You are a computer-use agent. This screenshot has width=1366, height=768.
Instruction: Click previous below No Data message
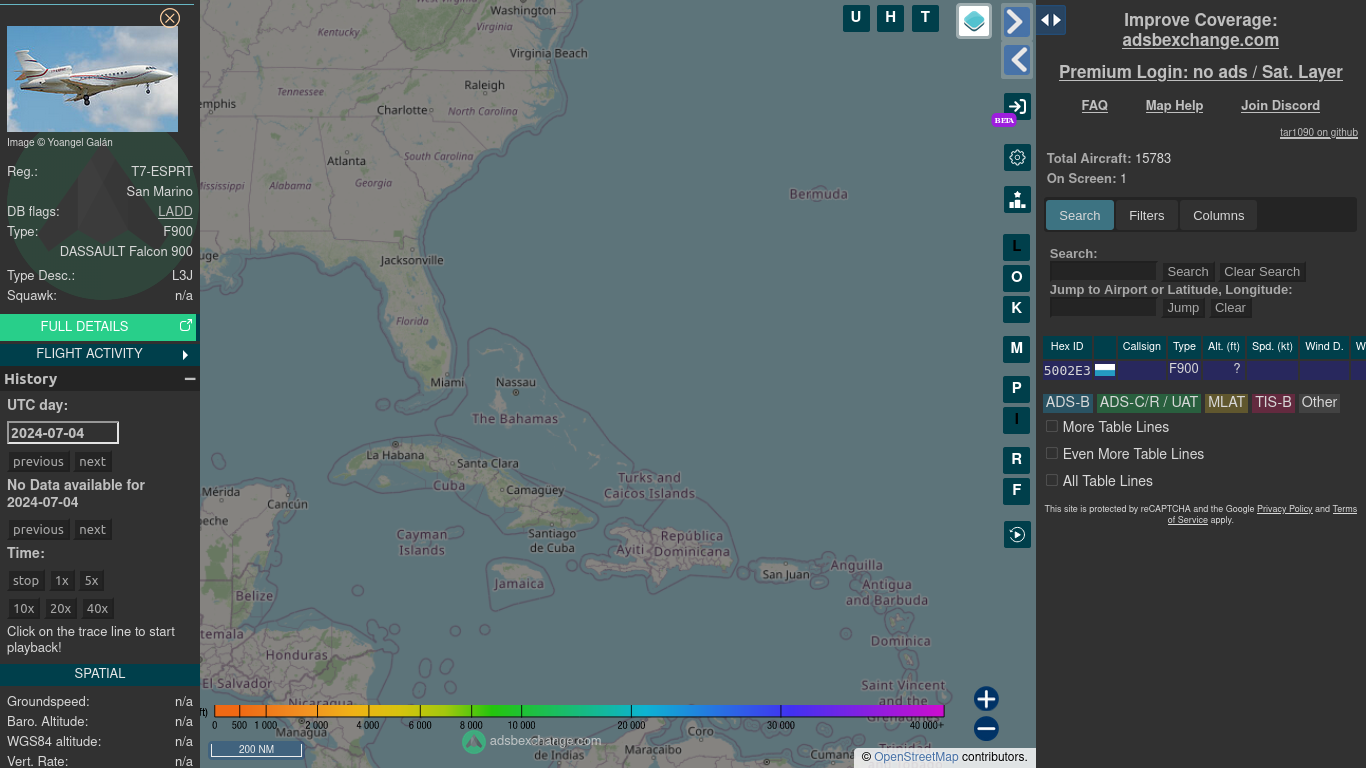pyautogui.click(x=39, y=530)
